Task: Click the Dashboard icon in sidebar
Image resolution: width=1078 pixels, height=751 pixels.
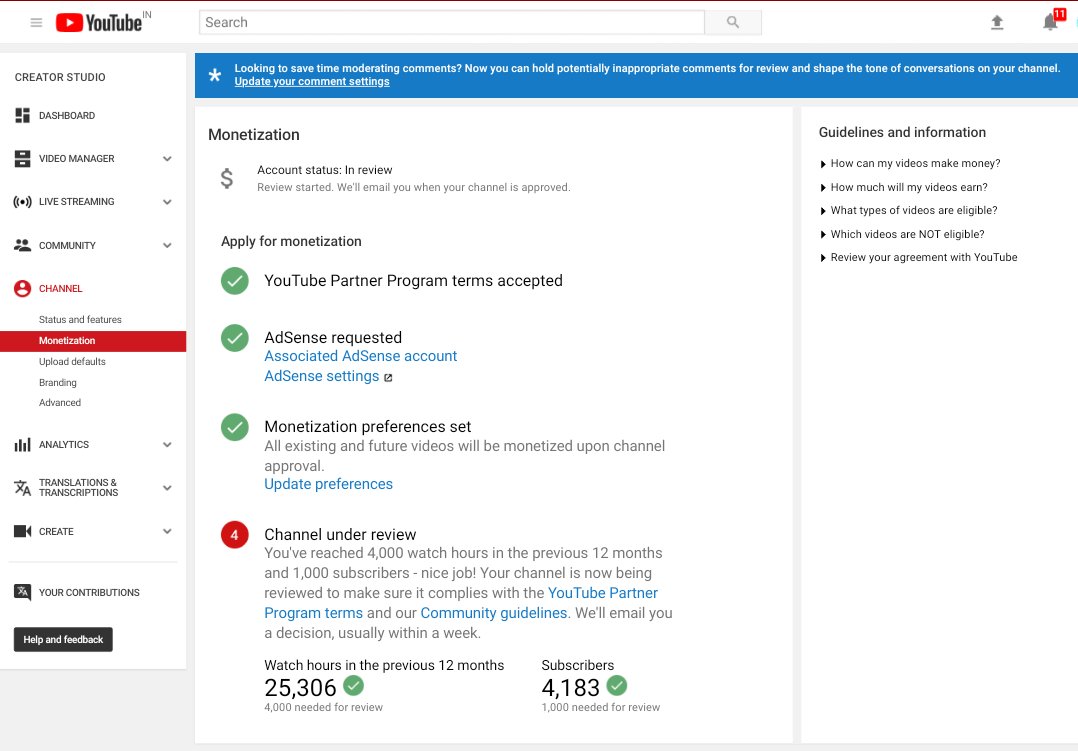Action: [23, 116]
